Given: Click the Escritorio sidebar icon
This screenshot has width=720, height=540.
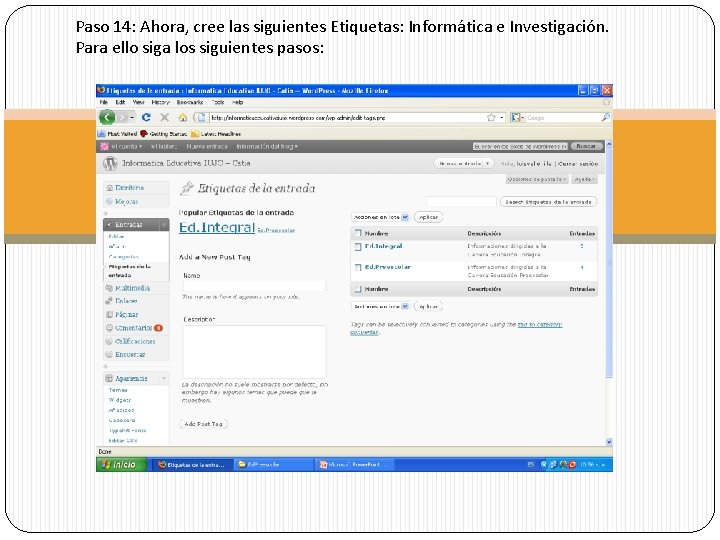Looking at the screenshot, I should [109, 188].
